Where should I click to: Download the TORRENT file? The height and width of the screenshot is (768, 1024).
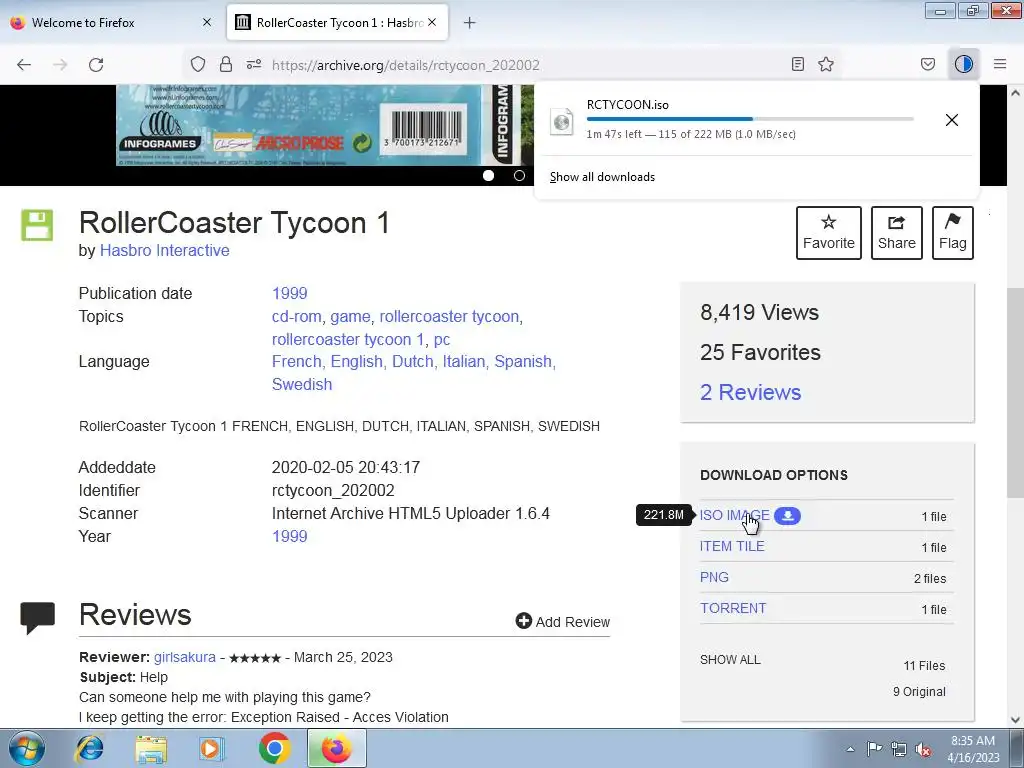[x=733, y=609]
